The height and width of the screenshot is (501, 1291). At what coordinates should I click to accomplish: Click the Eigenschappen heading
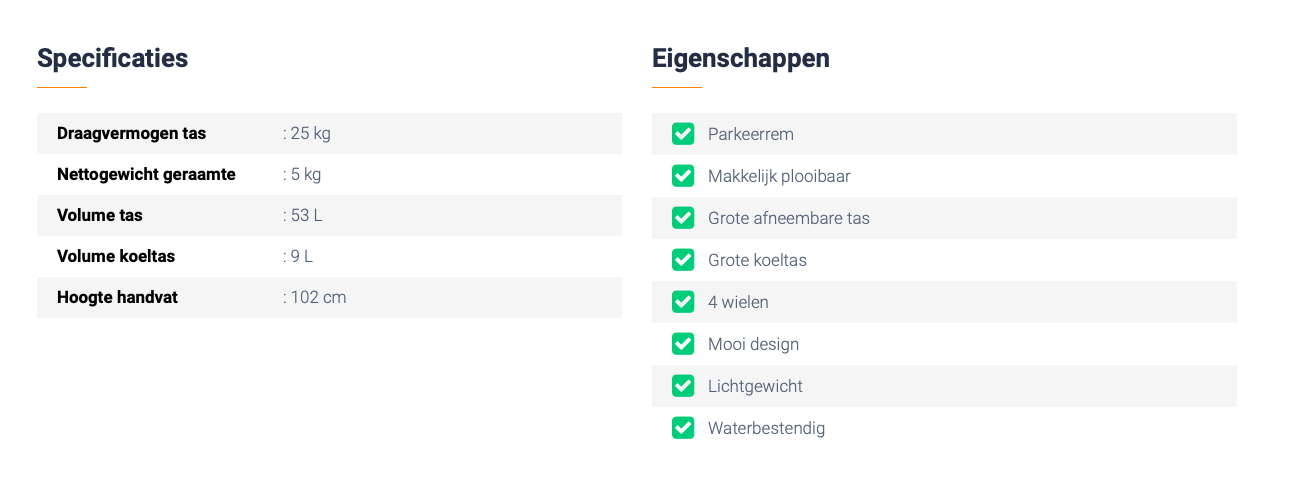click(x=740, y=58)
